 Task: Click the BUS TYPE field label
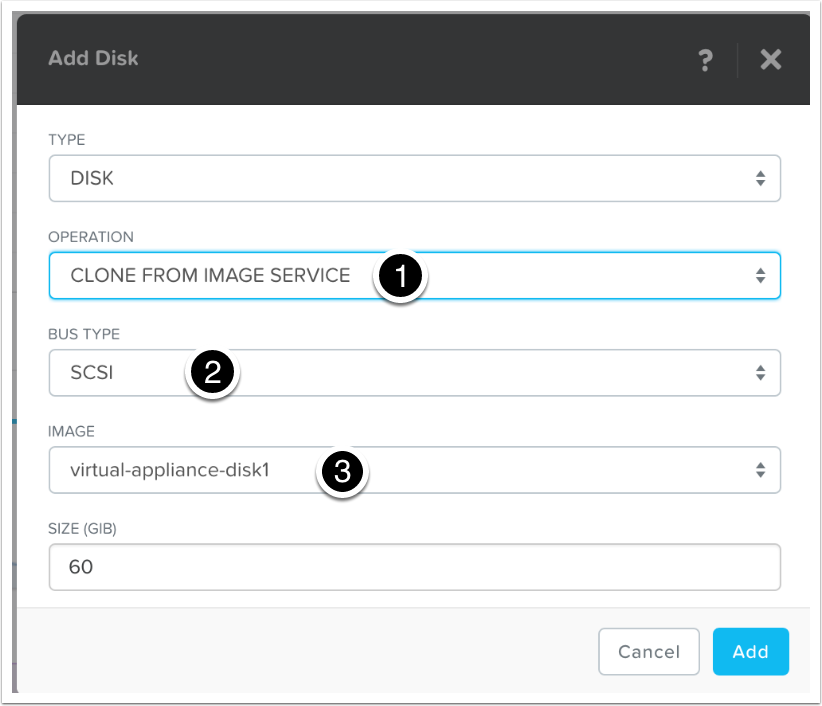84,333
